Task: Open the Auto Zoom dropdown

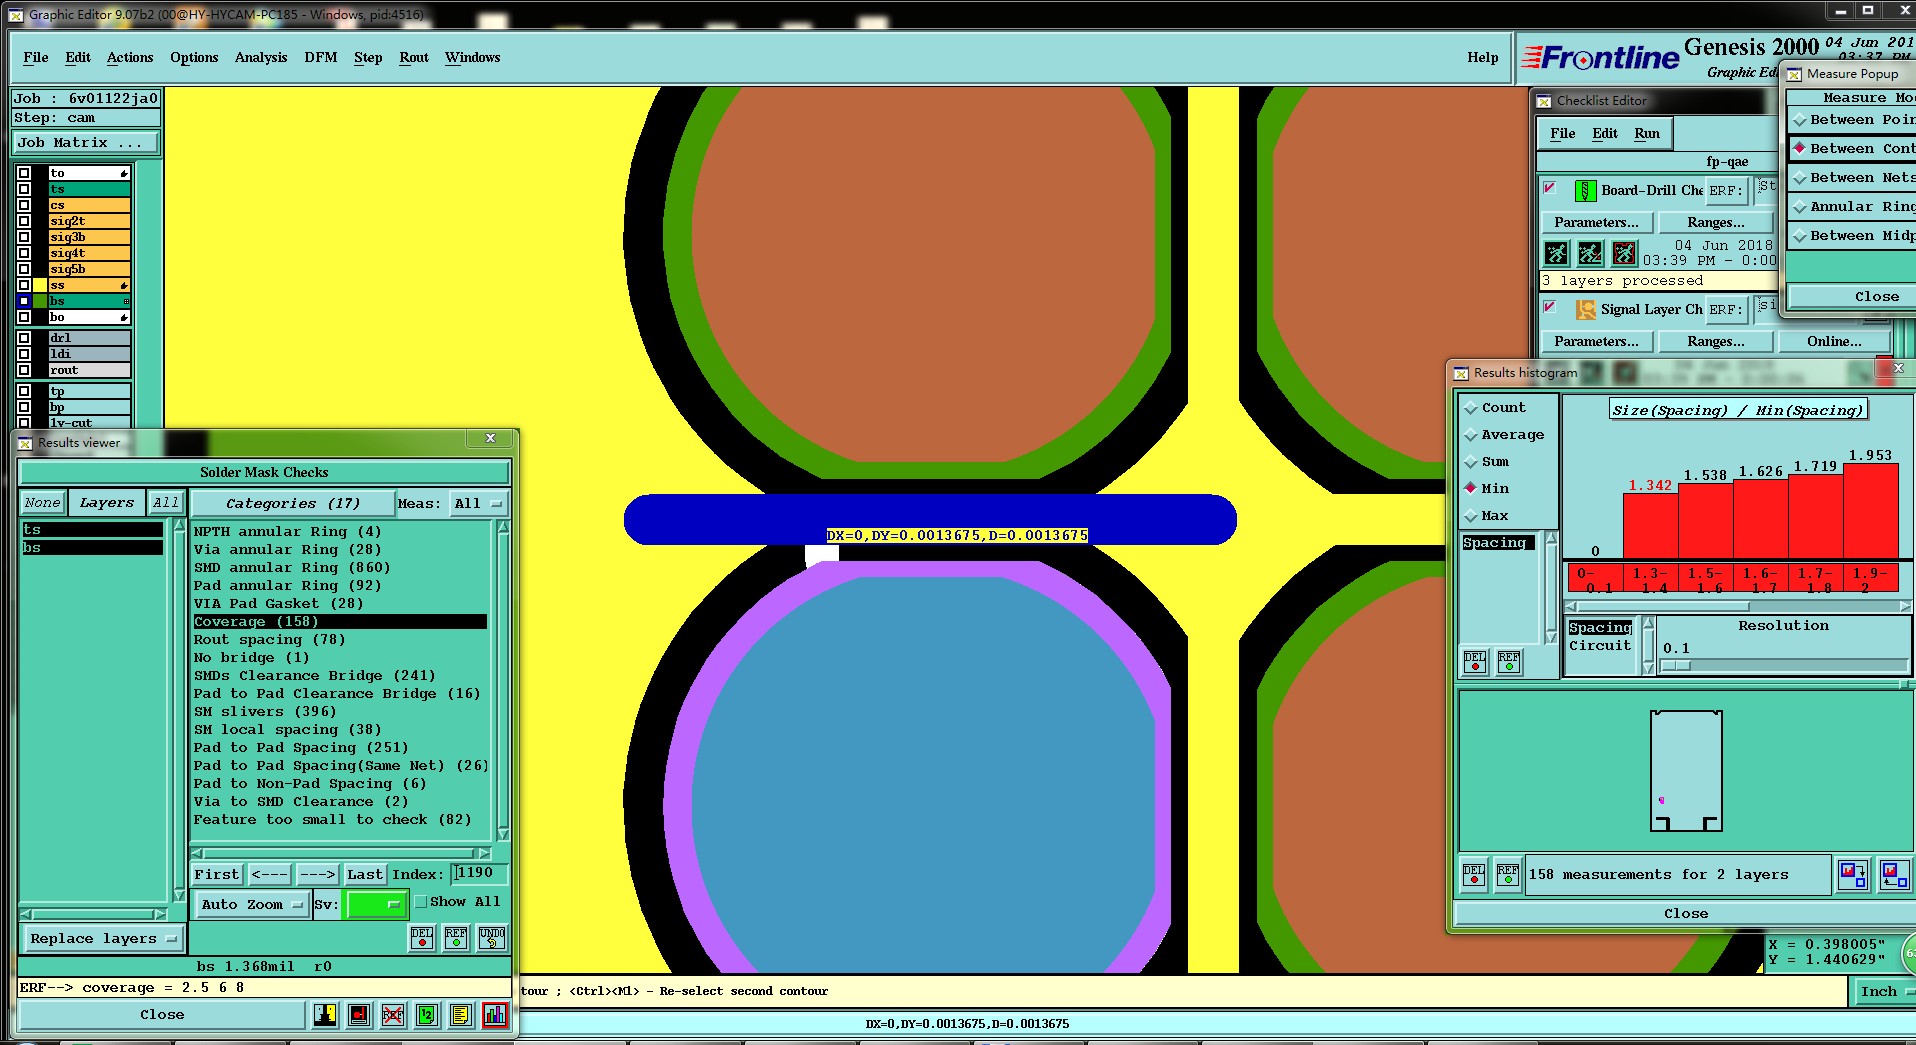Action: point(250,904)
